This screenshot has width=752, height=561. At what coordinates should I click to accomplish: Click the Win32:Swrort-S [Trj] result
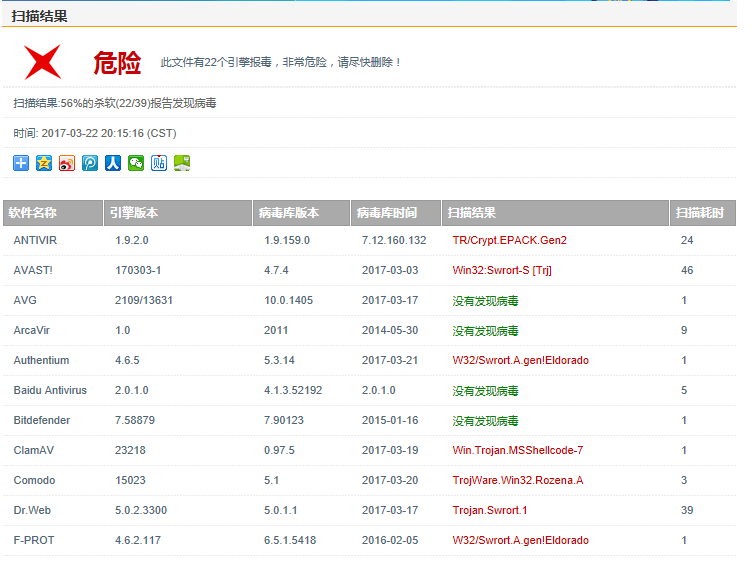click(502, 270)
